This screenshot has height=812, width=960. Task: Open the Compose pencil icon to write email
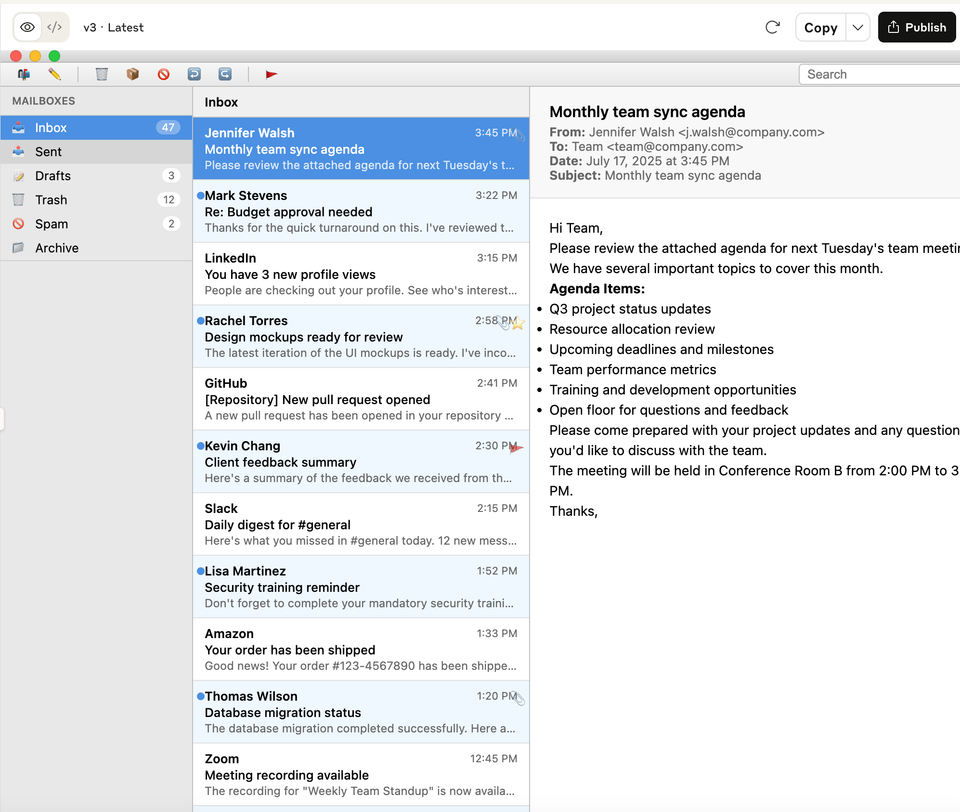coord(55,74)
